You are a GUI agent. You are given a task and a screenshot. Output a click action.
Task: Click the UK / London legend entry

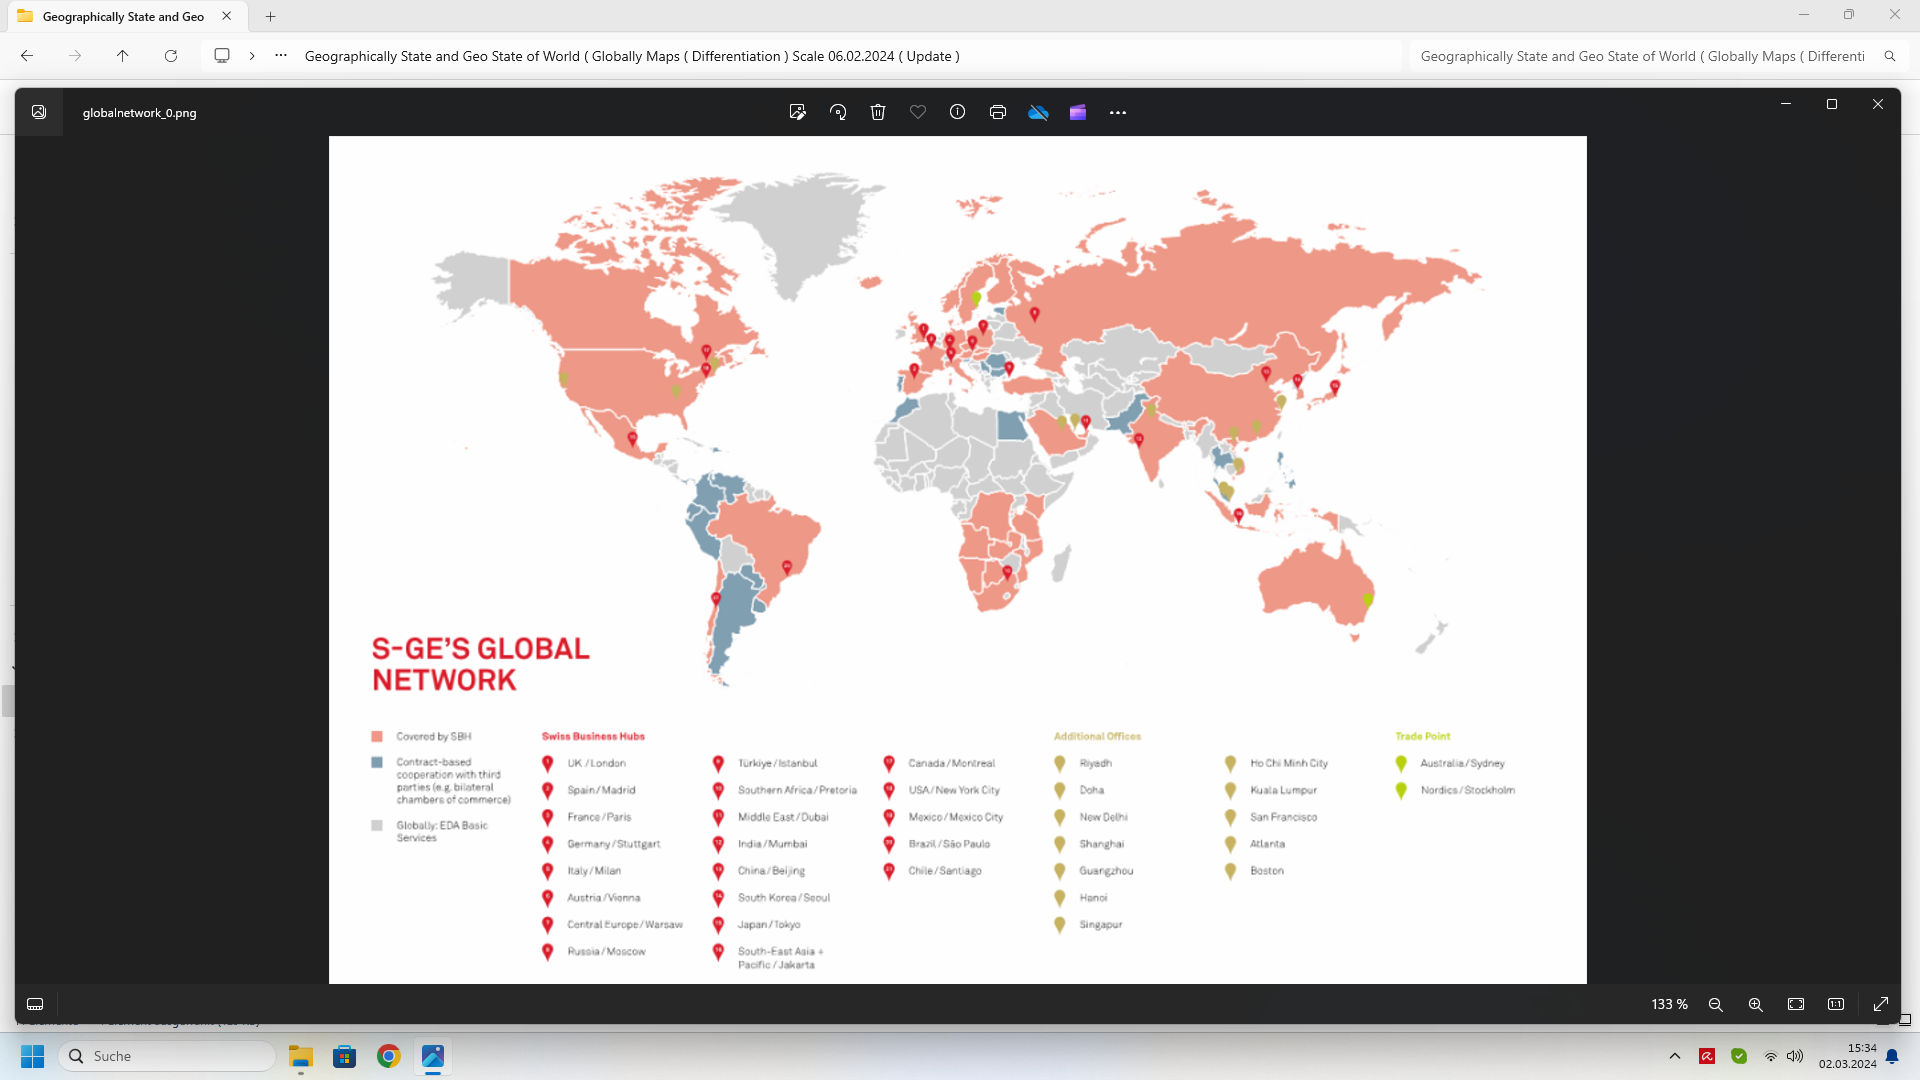tap(596, 763)
